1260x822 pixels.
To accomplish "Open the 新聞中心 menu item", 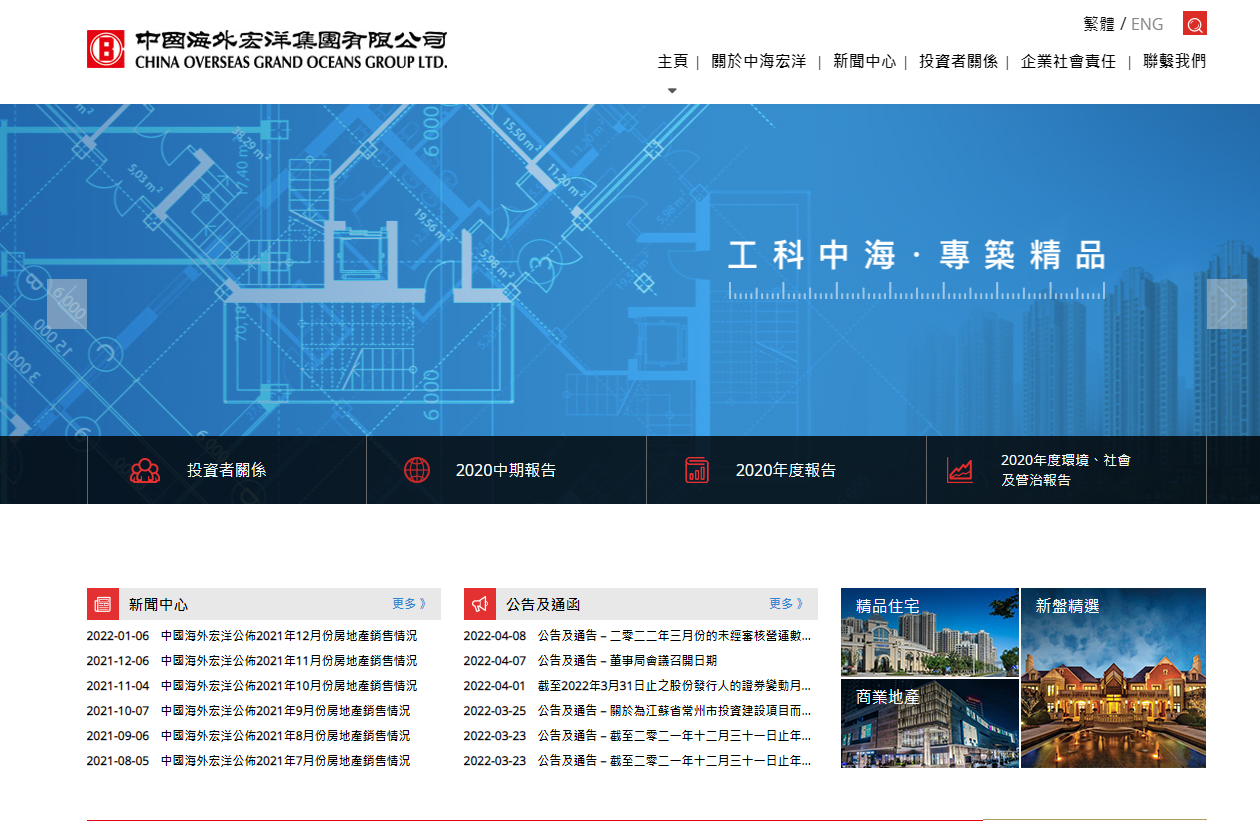I will pyautogui.click(x=862, y=61).
